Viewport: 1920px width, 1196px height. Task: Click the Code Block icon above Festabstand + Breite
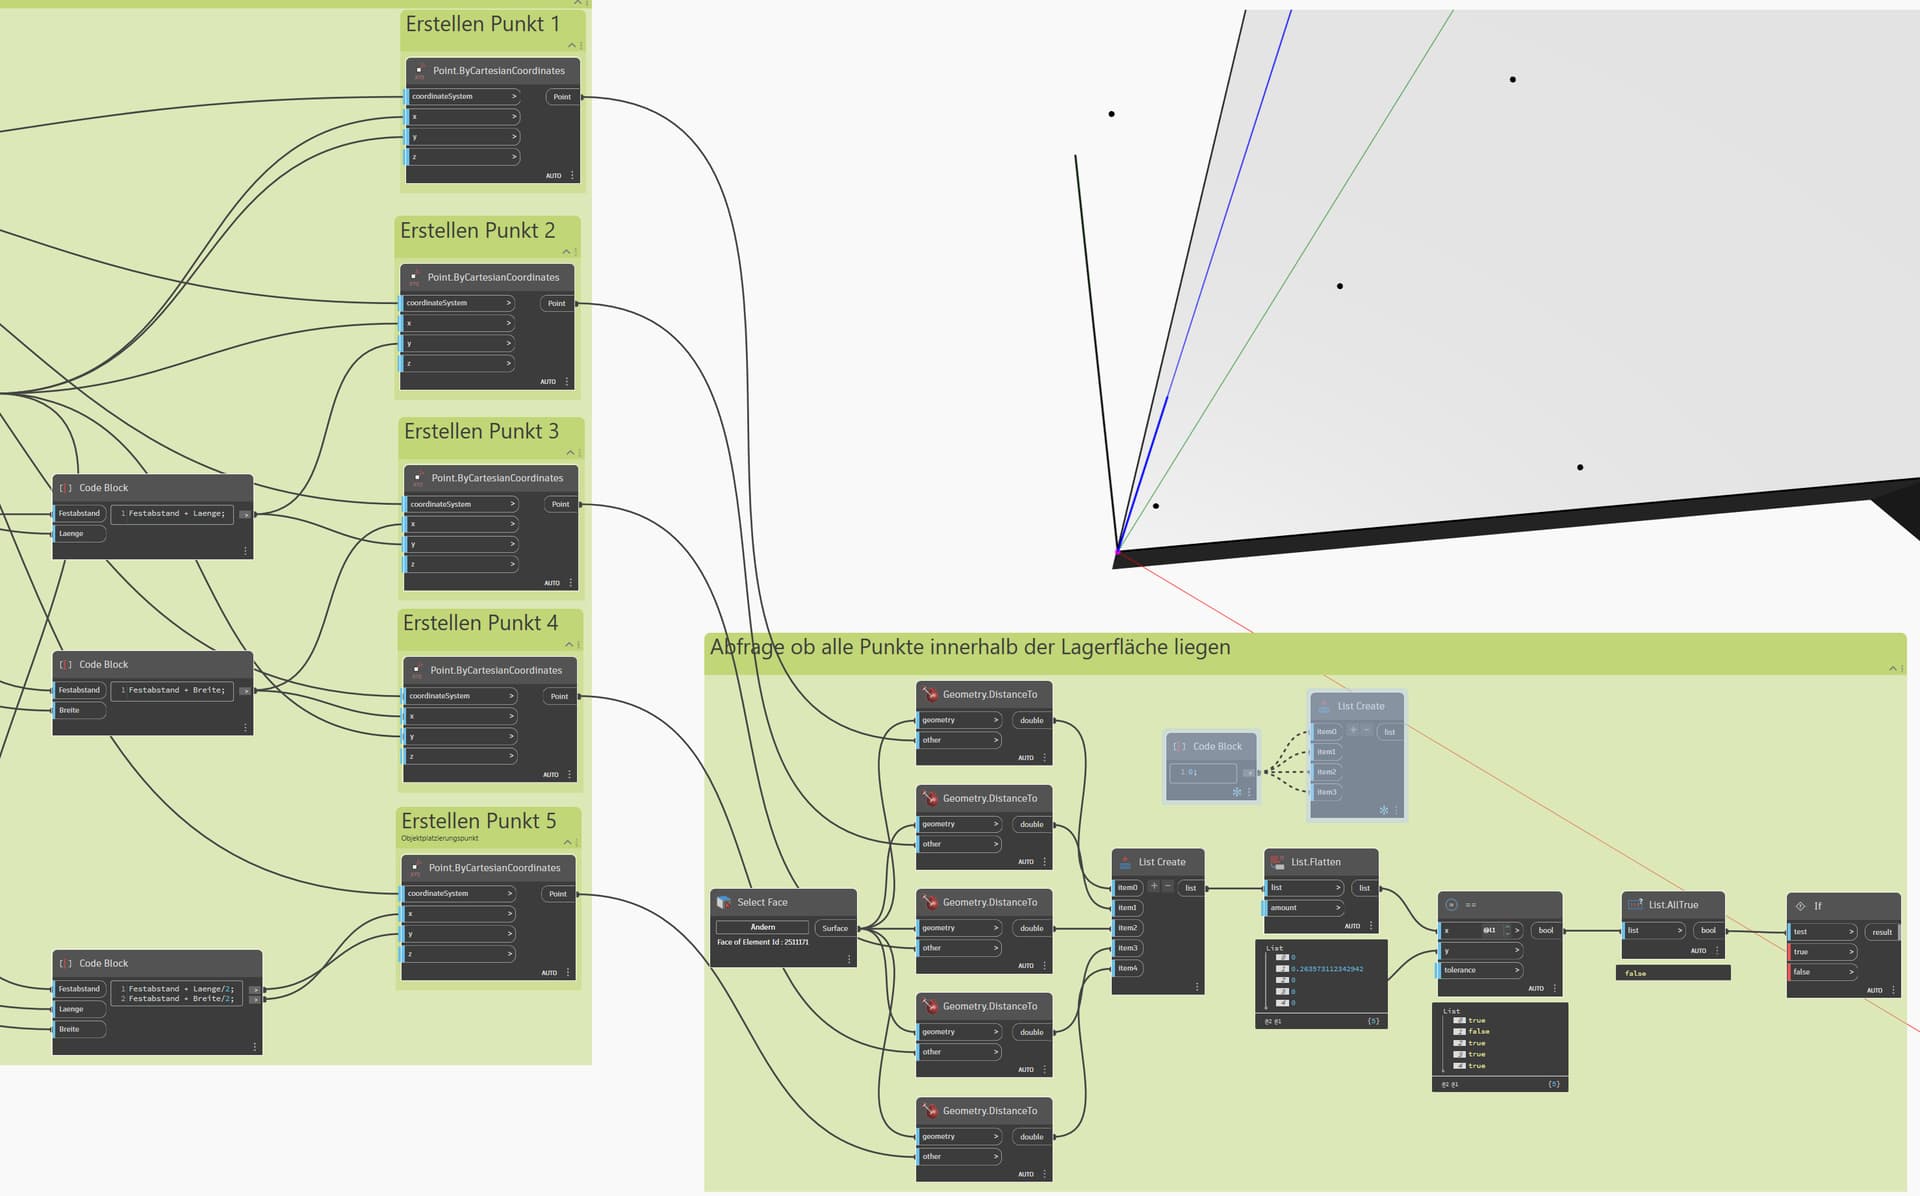[66, 665]
